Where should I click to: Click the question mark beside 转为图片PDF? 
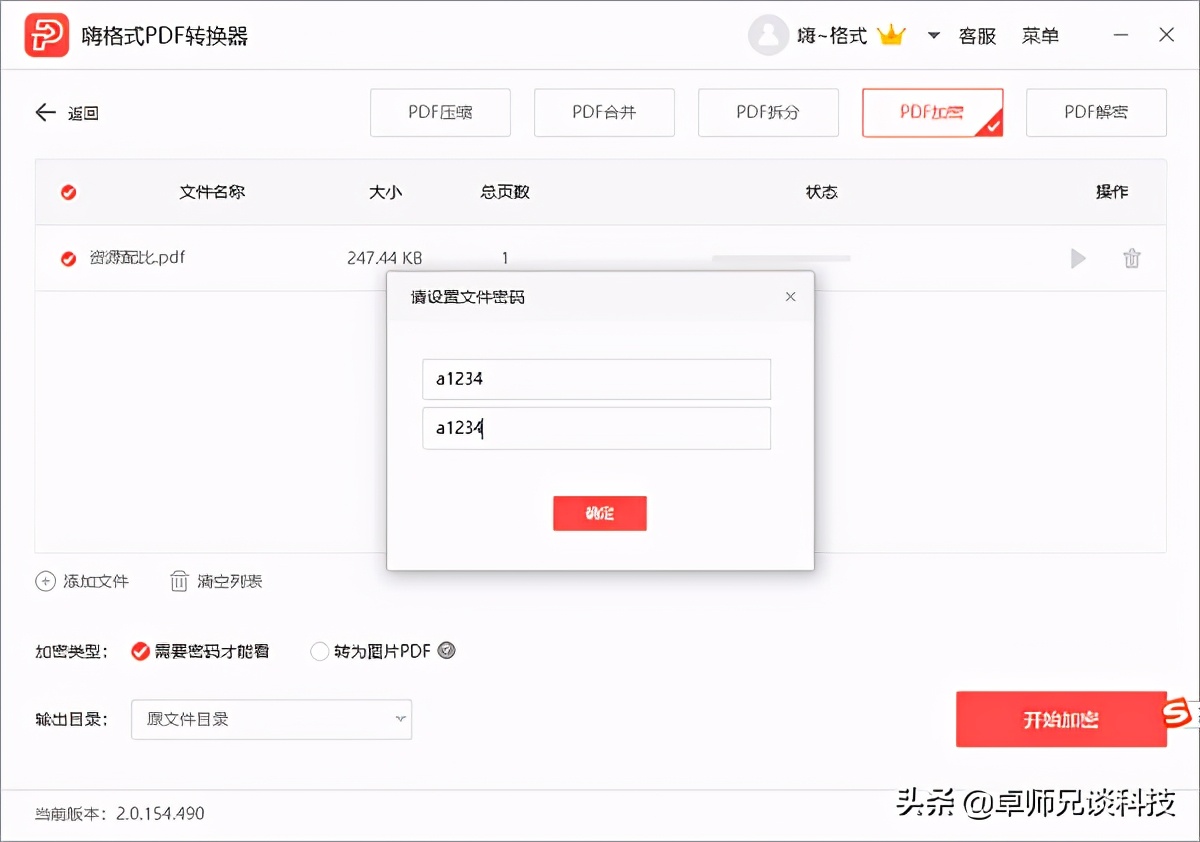pos(446,650)
